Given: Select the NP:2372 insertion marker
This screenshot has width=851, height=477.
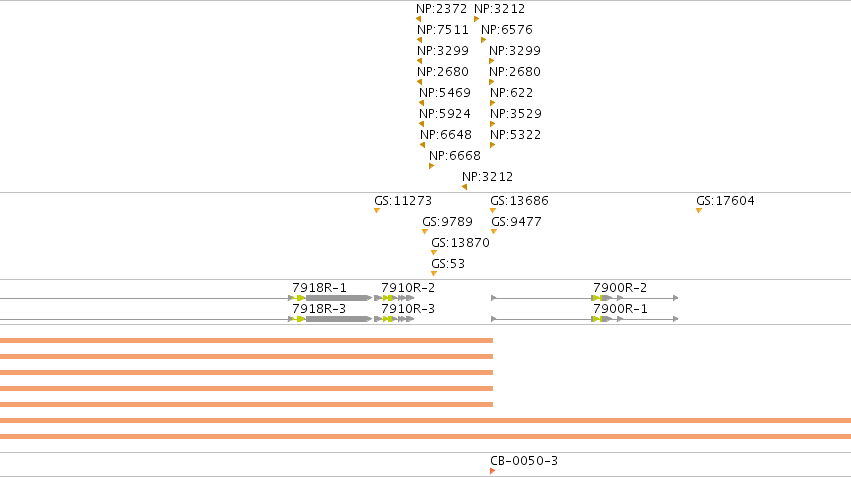Looking at the screenshot, I should point(418,19).
